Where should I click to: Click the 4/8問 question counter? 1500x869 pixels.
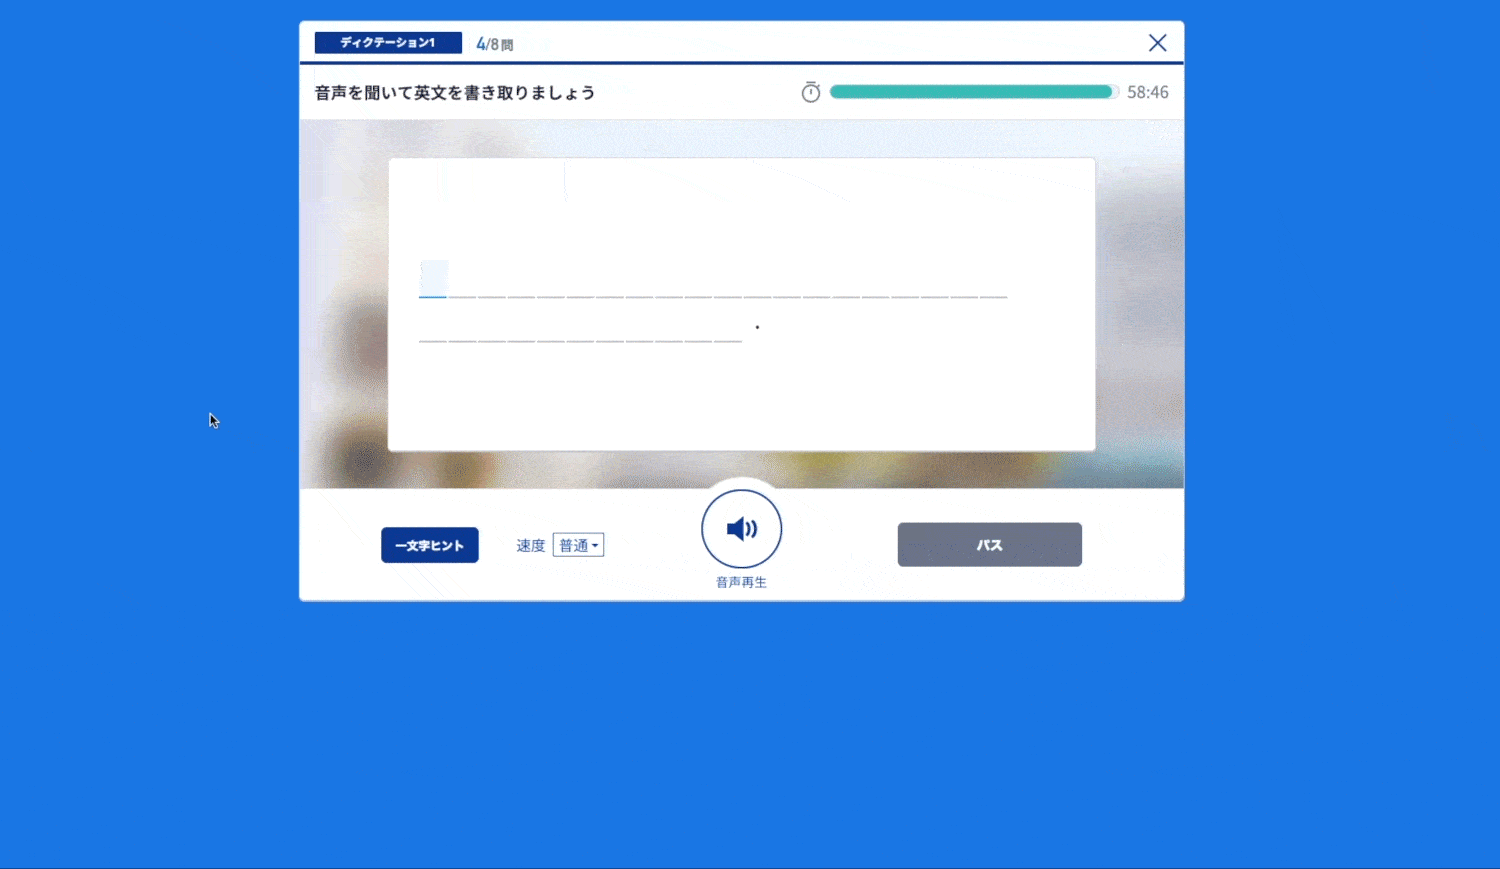pyautogui.click(x=494, y=44)
